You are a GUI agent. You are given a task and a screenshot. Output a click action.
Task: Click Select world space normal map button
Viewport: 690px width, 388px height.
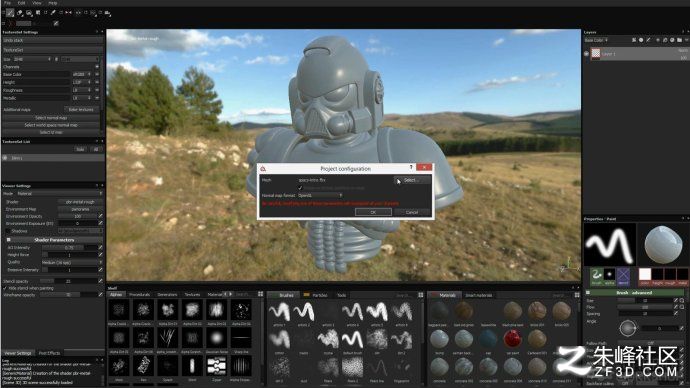click(51, 125)
